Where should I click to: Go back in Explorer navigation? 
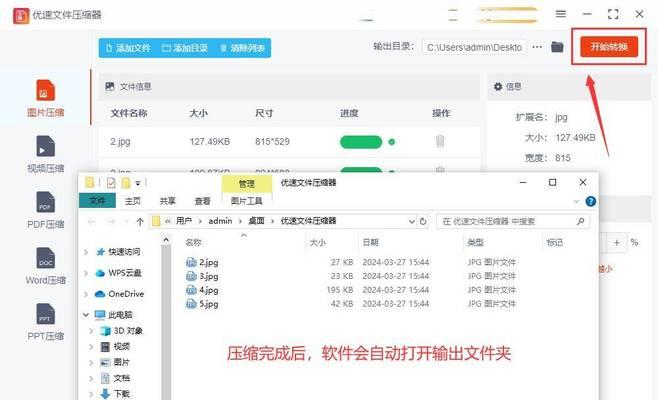(x=92, y=221)
